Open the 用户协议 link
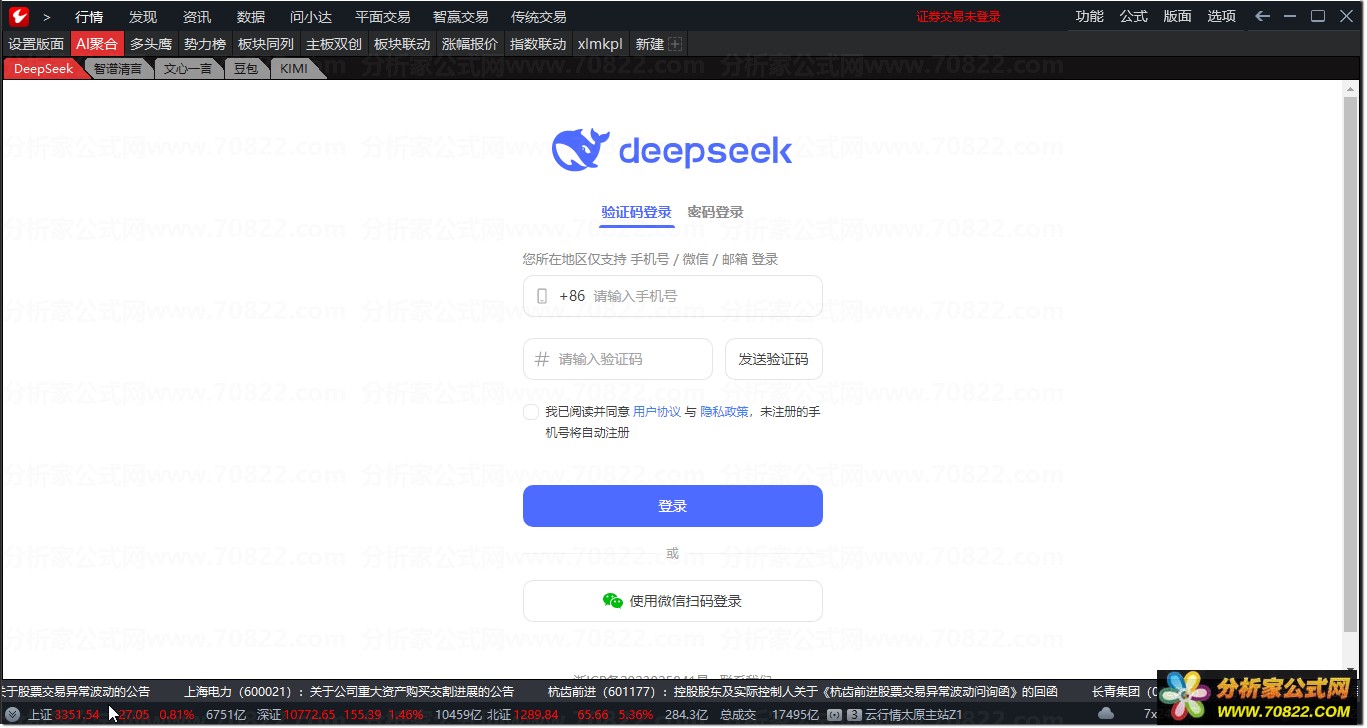 (x=657, y=412)
